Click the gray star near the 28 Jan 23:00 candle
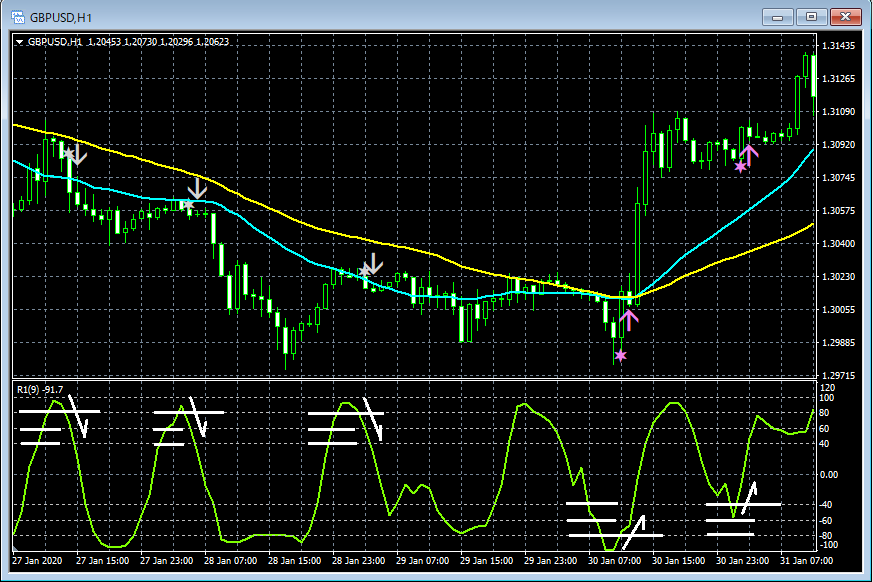Screen dimensions: 873x582 coord(365,271)
